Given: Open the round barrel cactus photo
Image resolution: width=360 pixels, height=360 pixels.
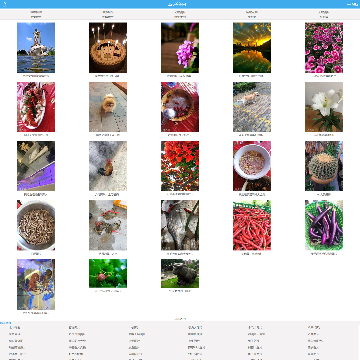Looking at the screenshot, I should 324,166.
